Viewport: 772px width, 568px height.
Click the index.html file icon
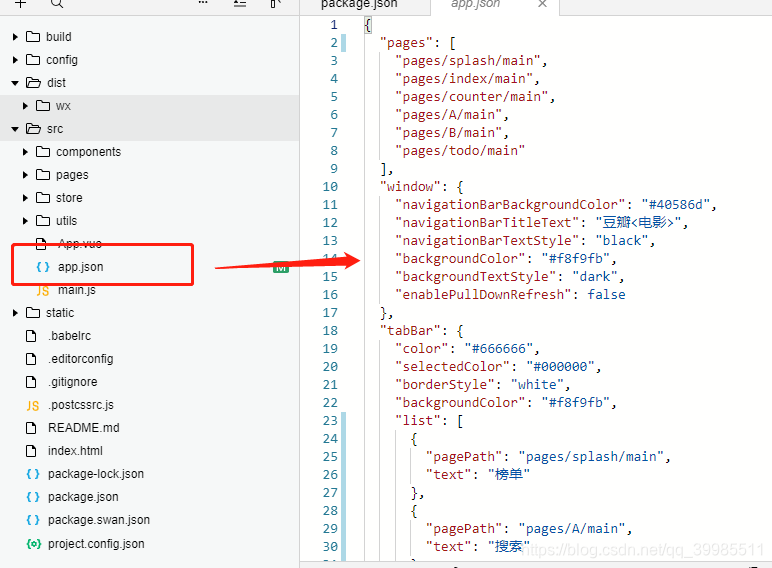pos(31,451)
